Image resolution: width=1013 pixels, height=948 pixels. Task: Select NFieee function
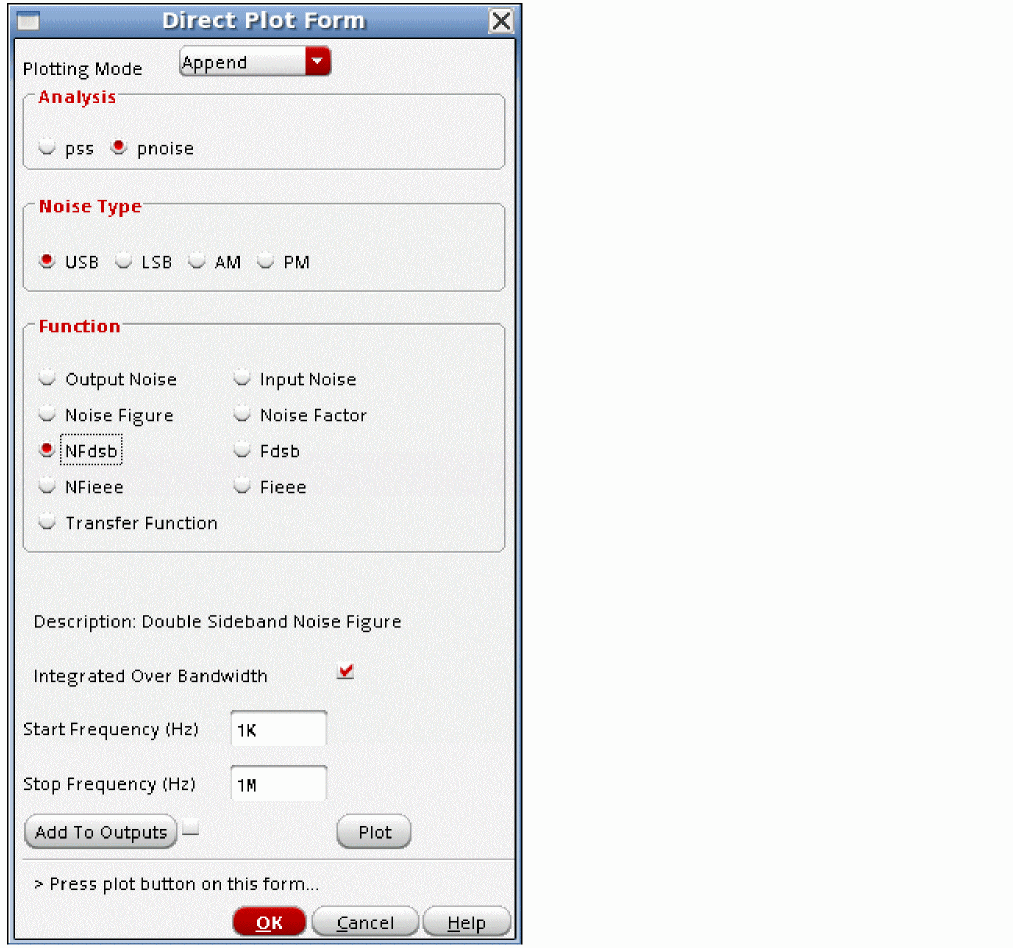pyautogui.click(x=47, y=486)
